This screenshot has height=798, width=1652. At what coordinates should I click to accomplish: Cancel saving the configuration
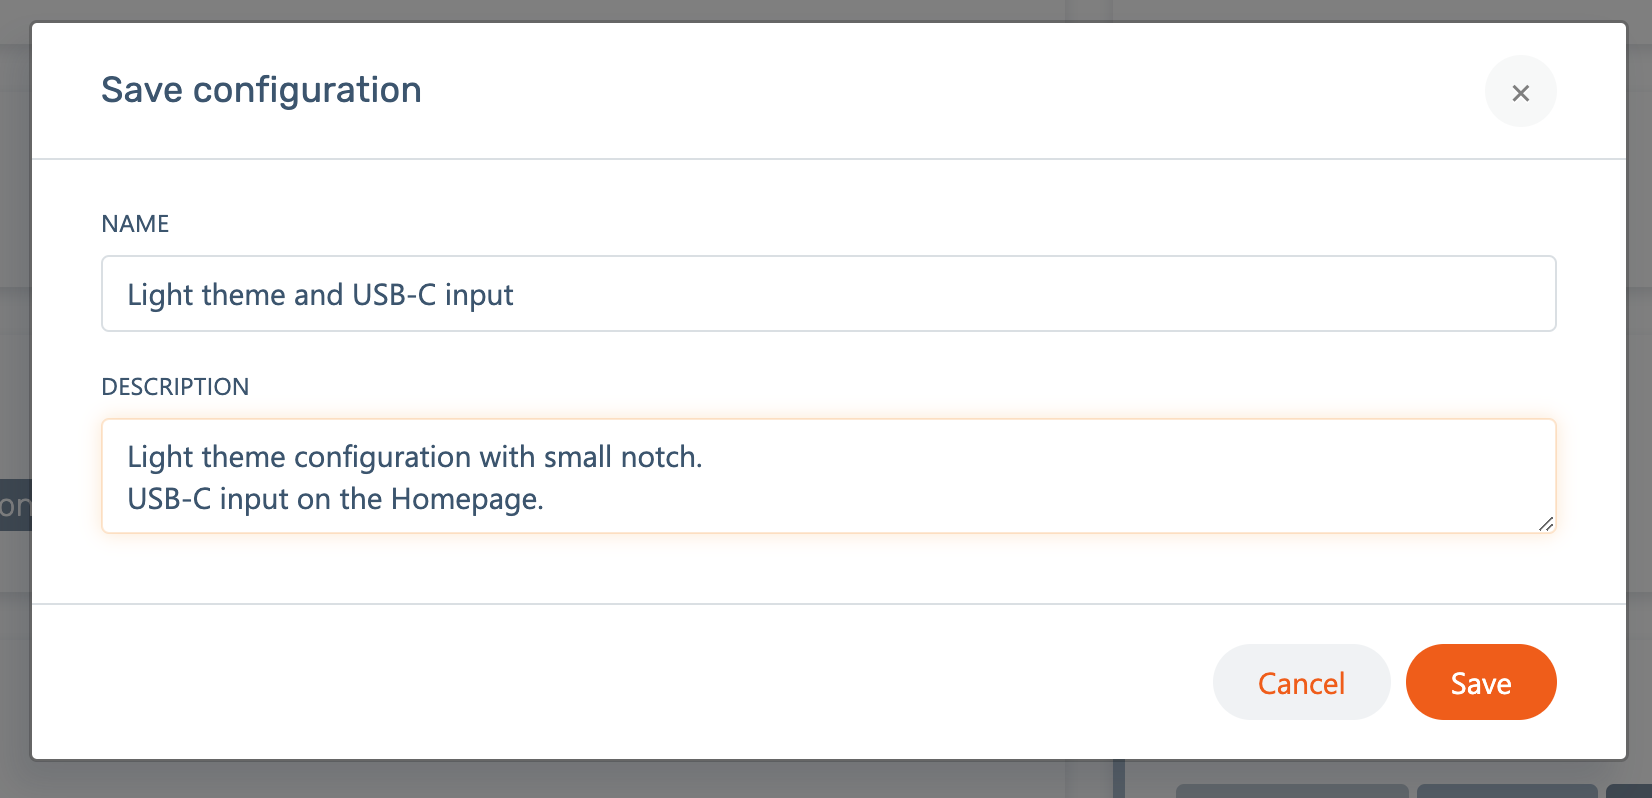[x=1301, y=683]
